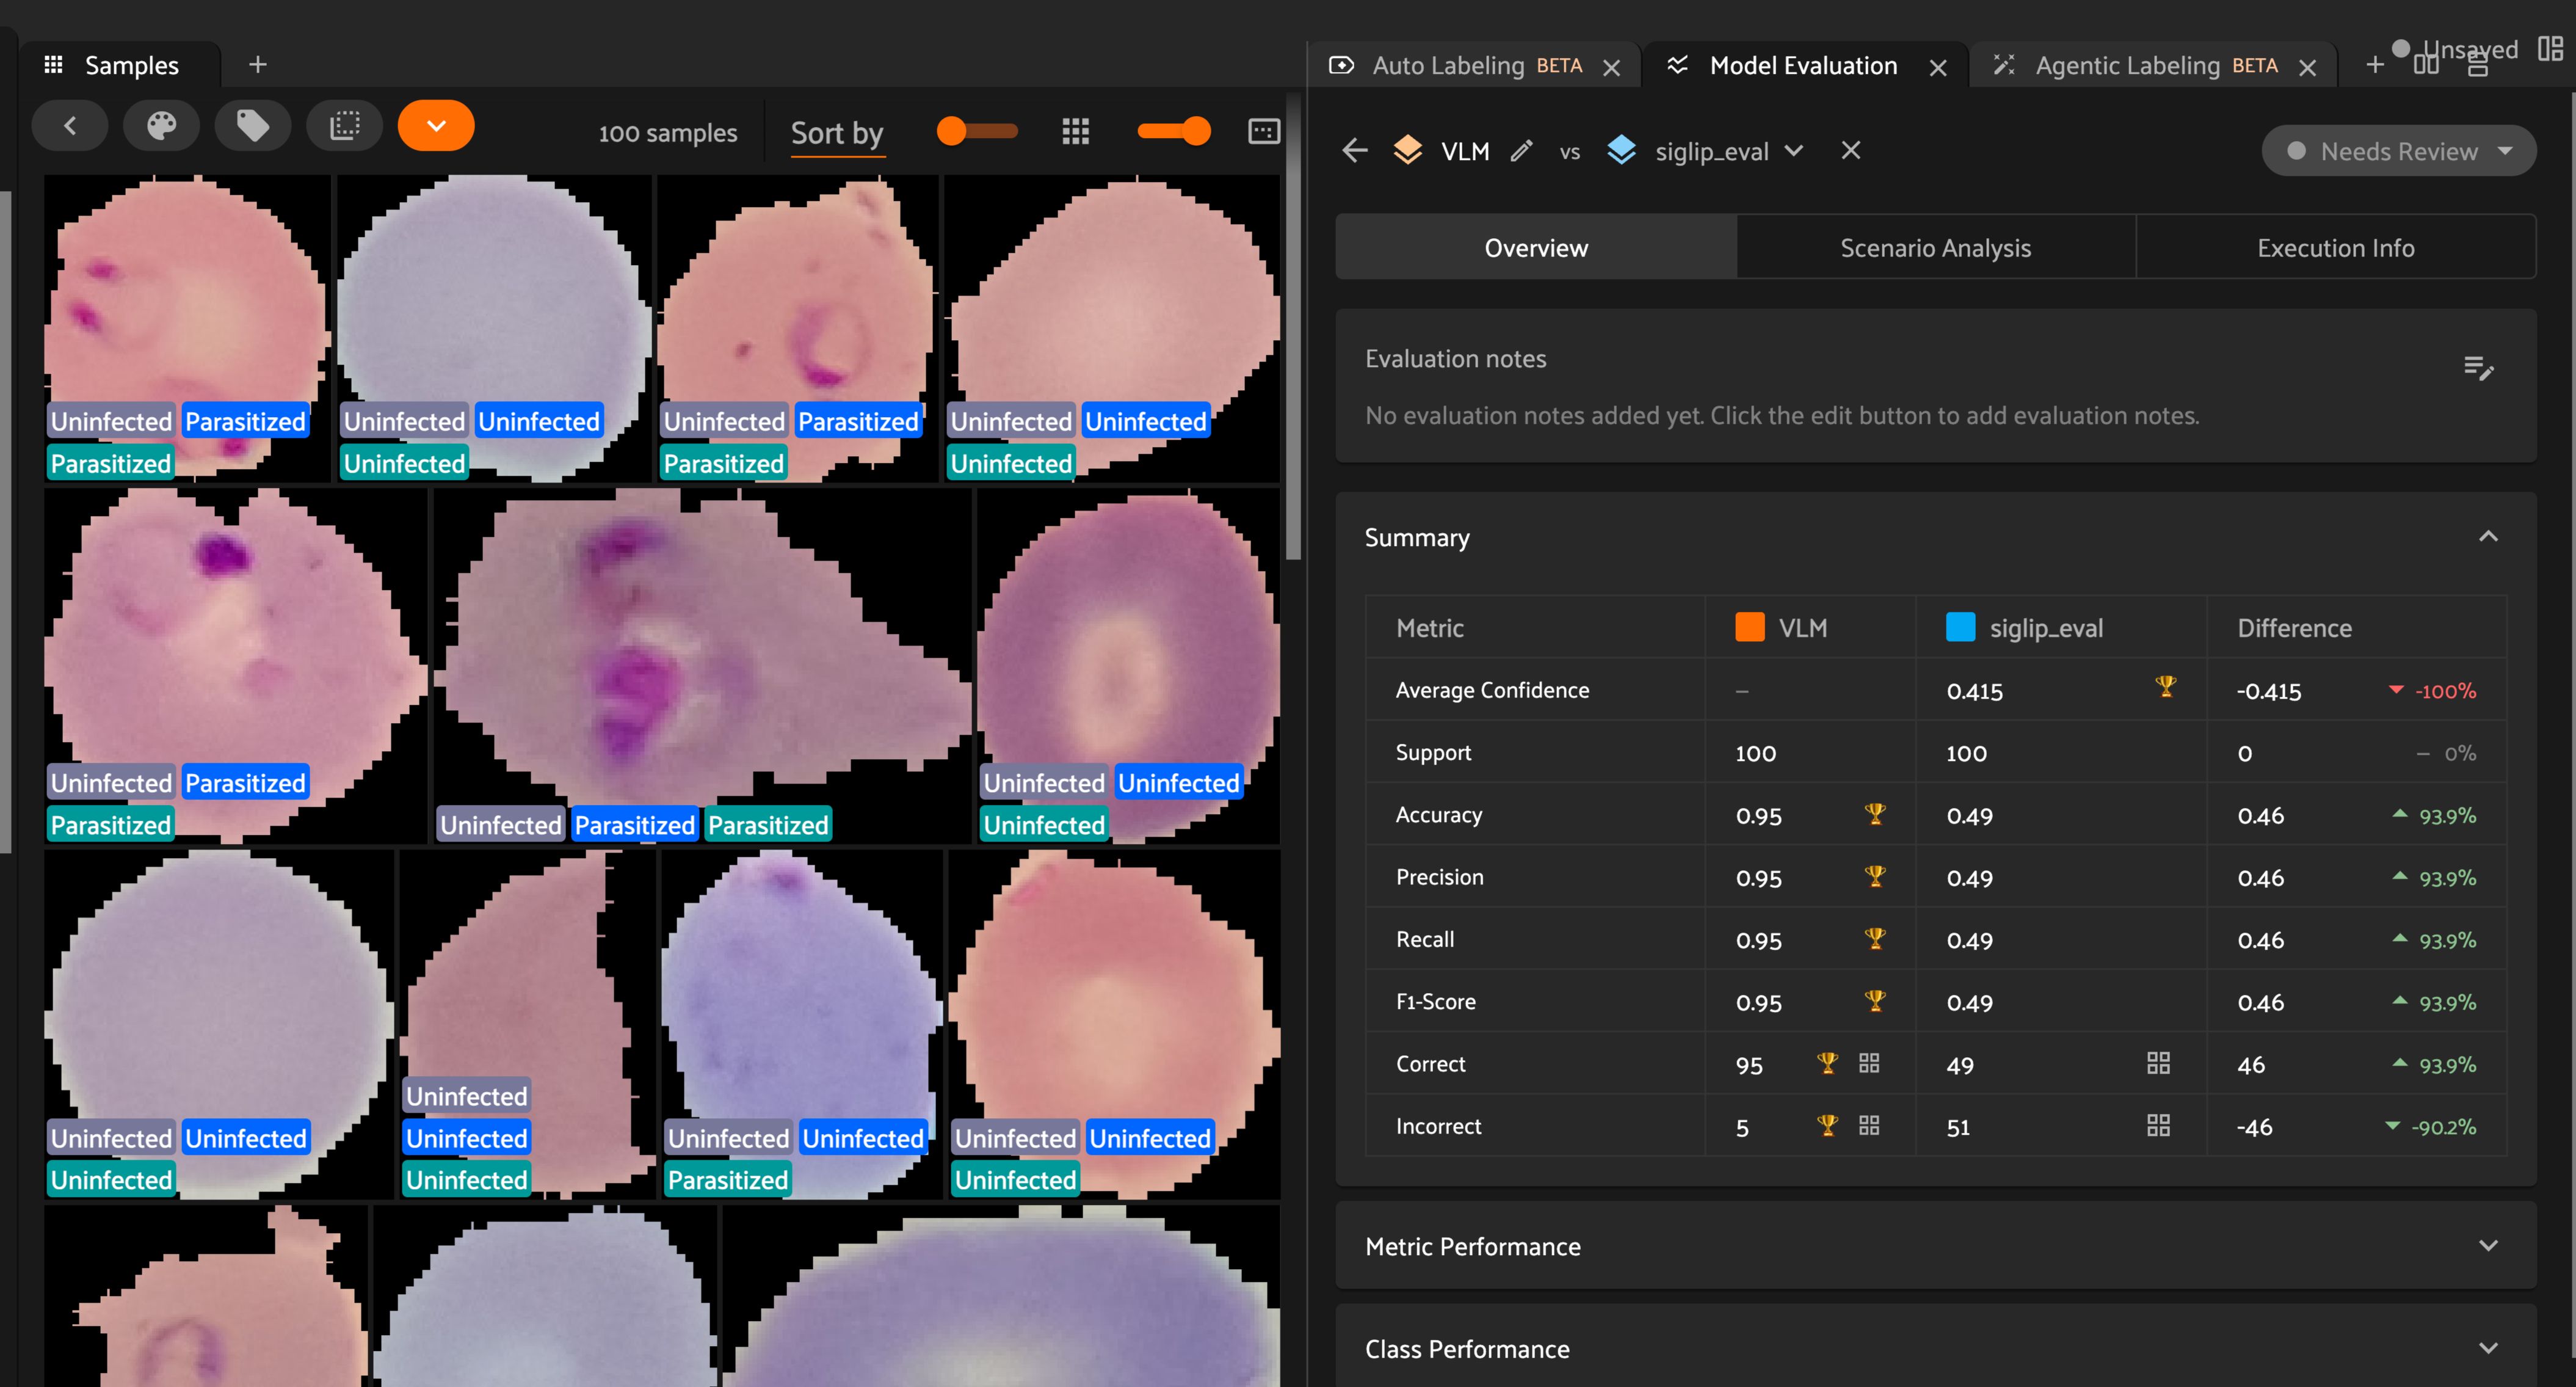Open the tag samples tool
Screen dimensions: 2576x1387
point(253,127)
